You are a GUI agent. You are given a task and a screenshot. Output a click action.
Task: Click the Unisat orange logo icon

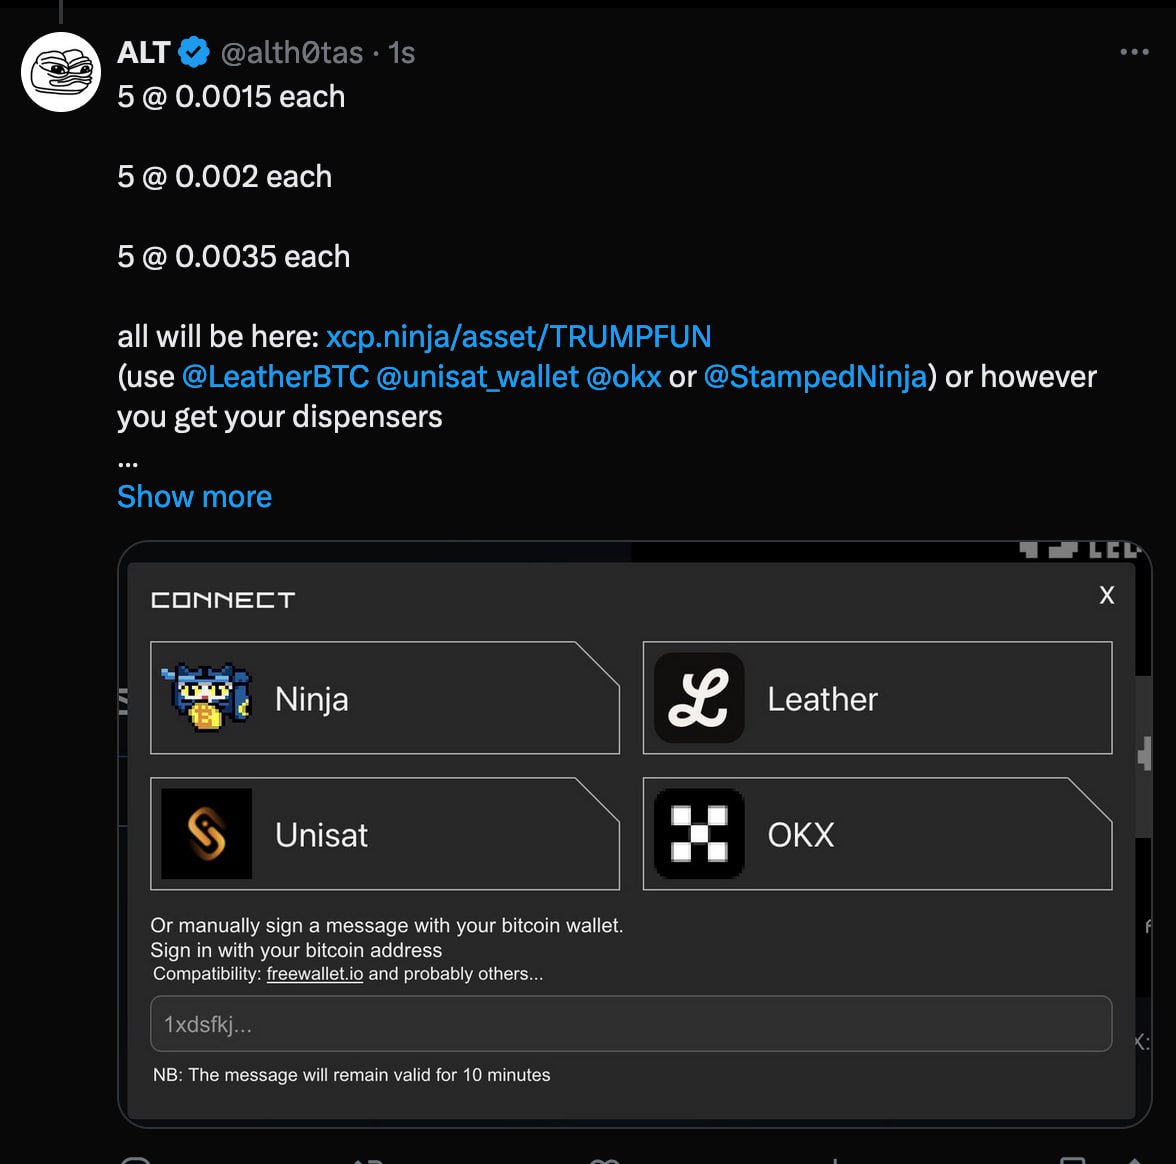[206, 834]
